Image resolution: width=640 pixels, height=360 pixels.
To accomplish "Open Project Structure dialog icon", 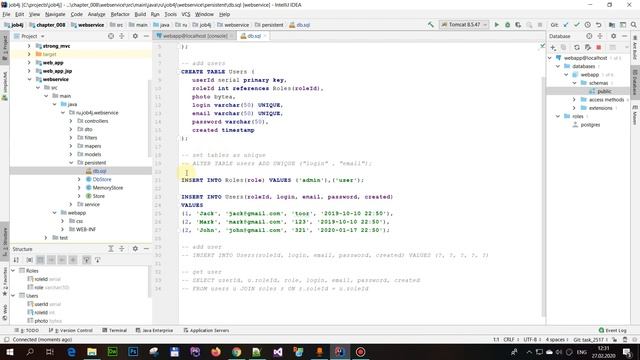I will (x=612, y=25).
